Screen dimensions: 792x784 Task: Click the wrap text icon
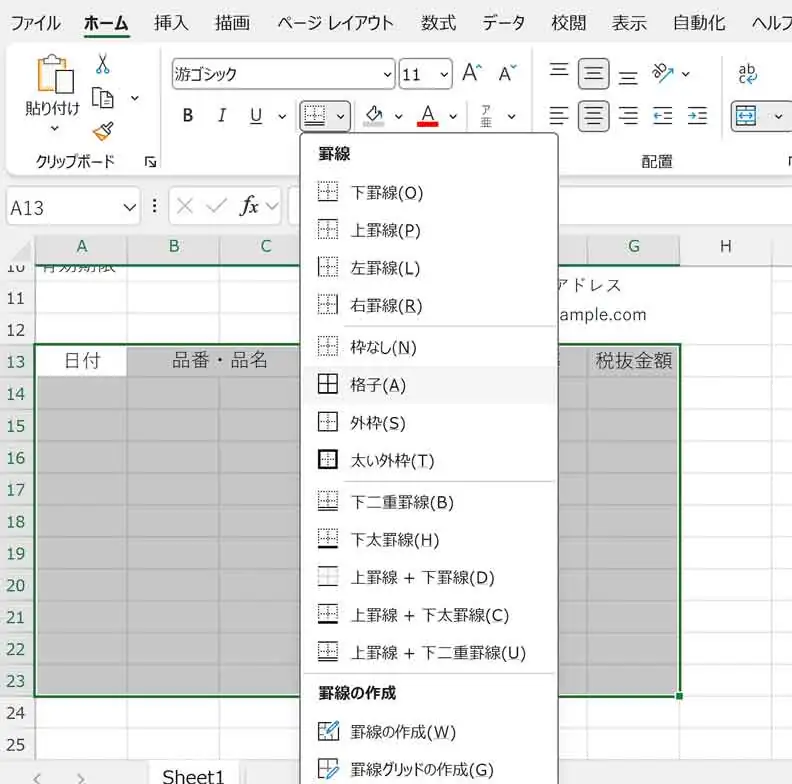coord(747,73)
